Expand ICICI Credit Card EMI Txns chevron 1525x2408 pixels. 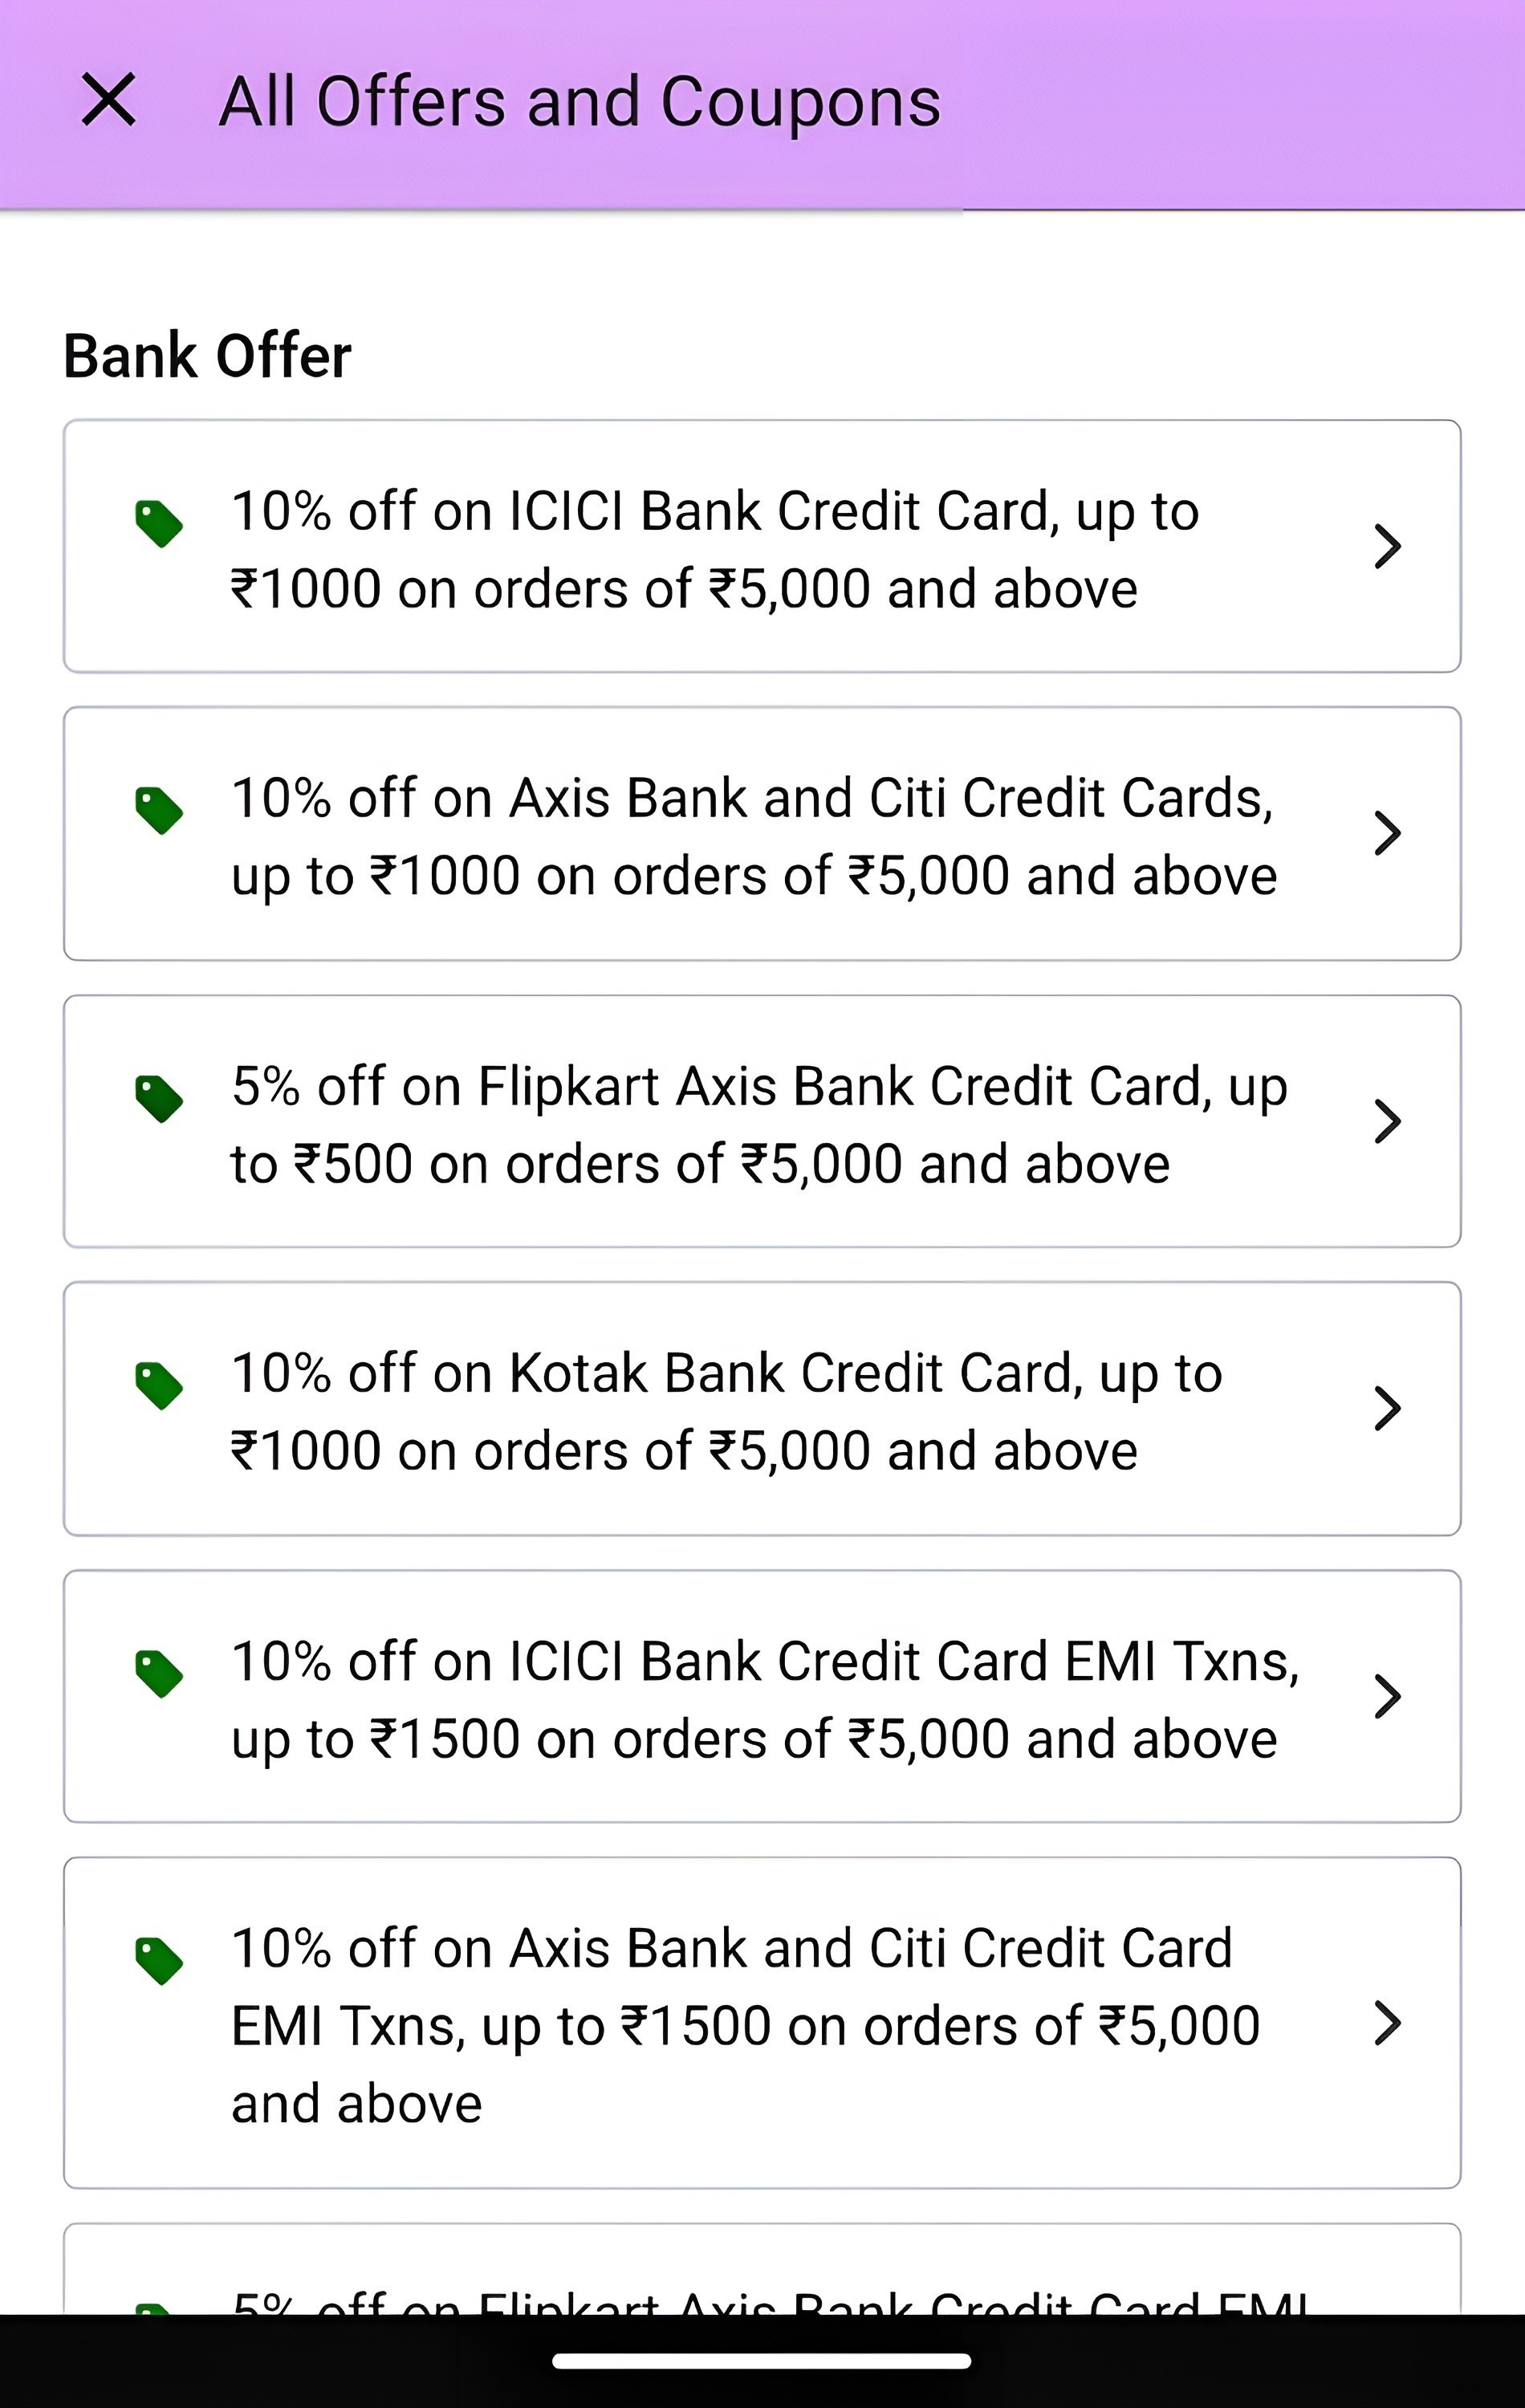point(1387,1696)
